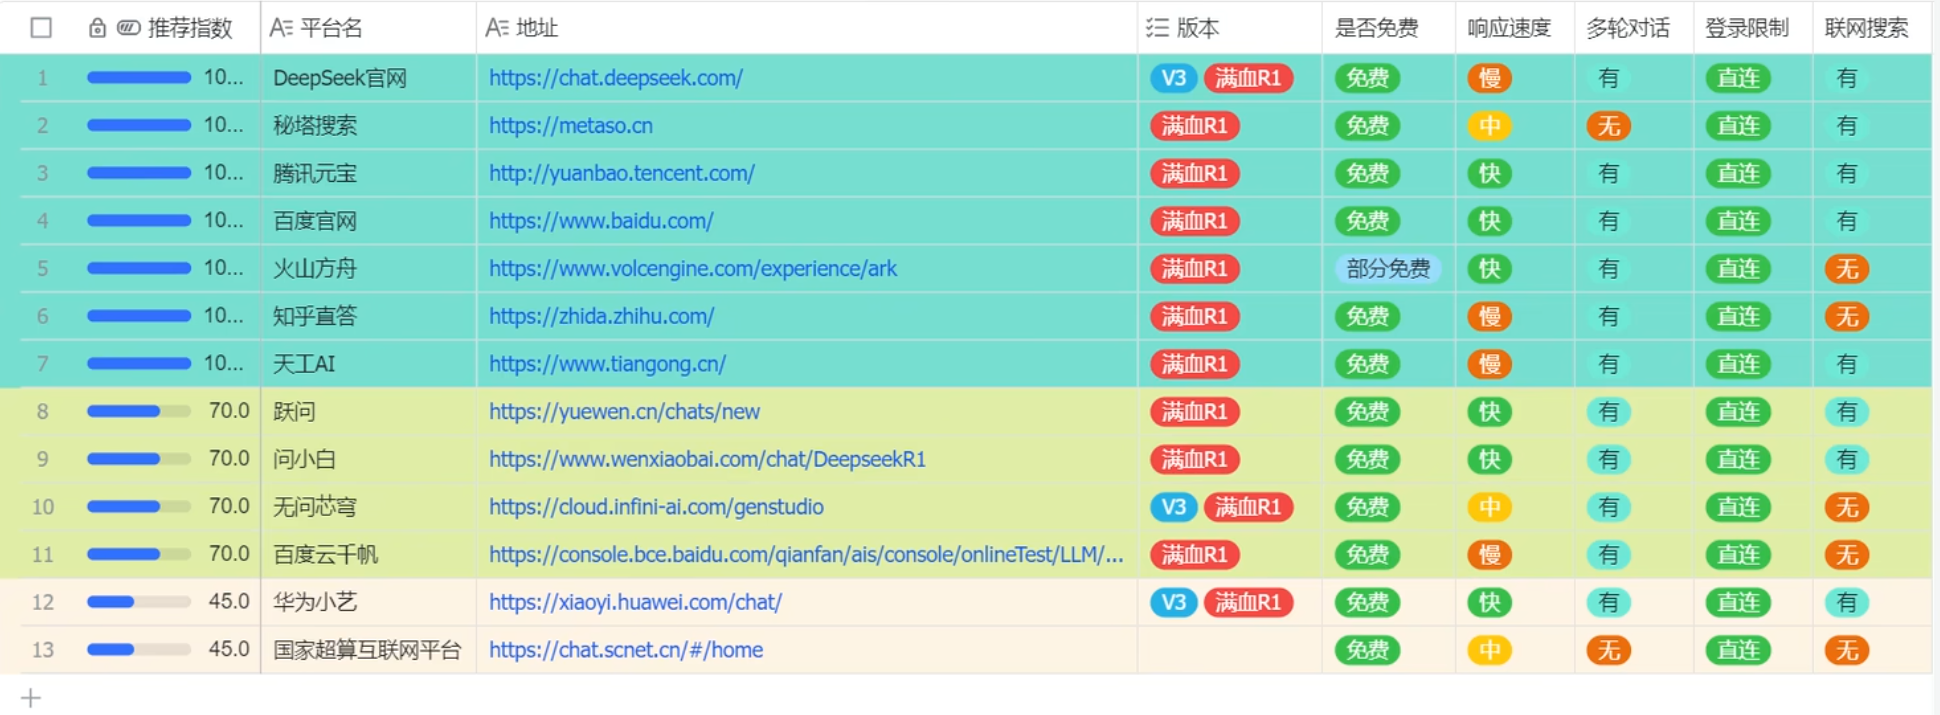The width and height of the screenshot is (1940, 715).
Task: Open the console.bce.baidu.com qianfan link
Action: point(806,555)
